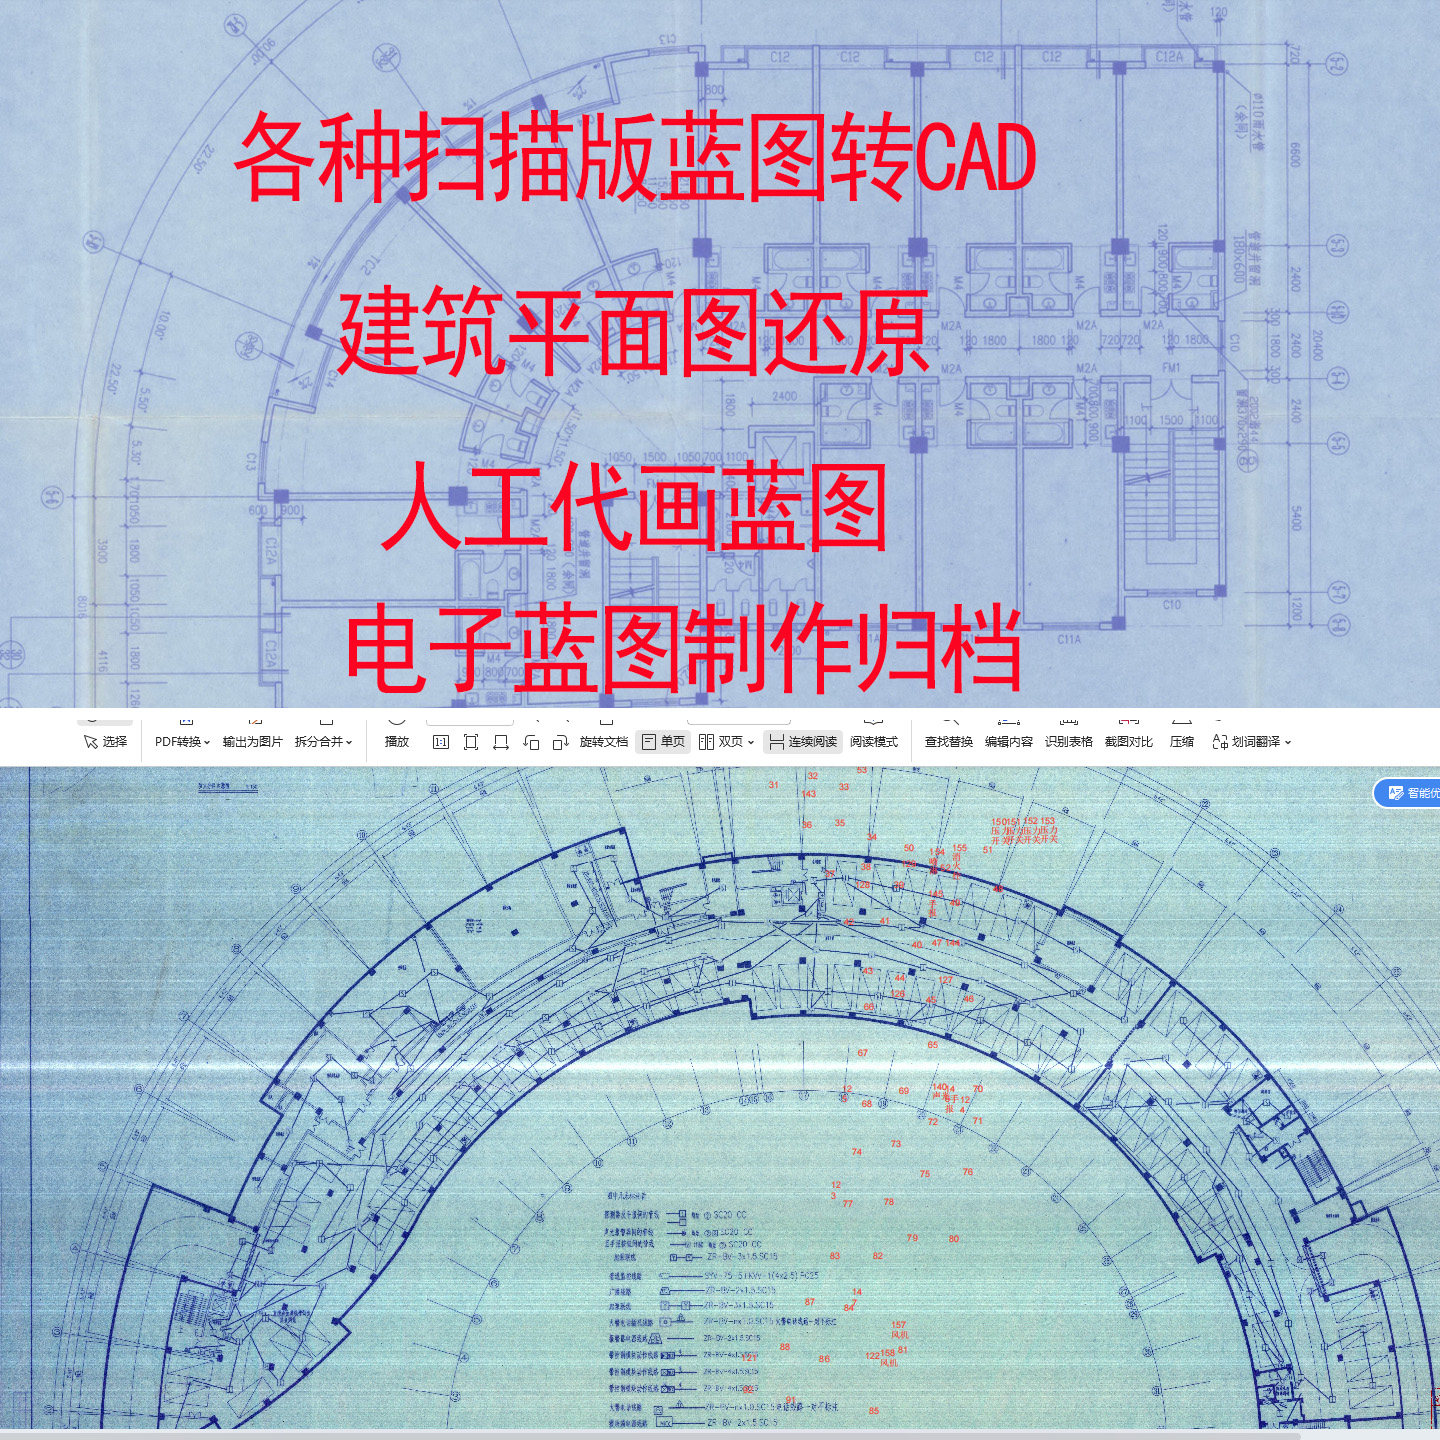Click fit-width zoom icon
The height and width of the screenshot is (1440, 1440).
(x=501, y=742)
